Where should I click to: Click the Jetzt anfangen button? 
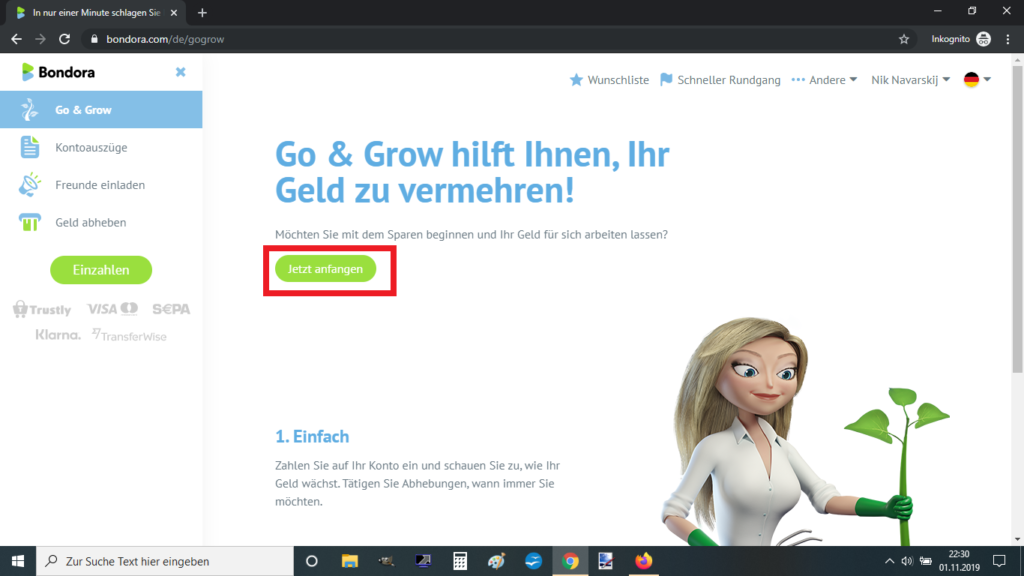(325, 269)
